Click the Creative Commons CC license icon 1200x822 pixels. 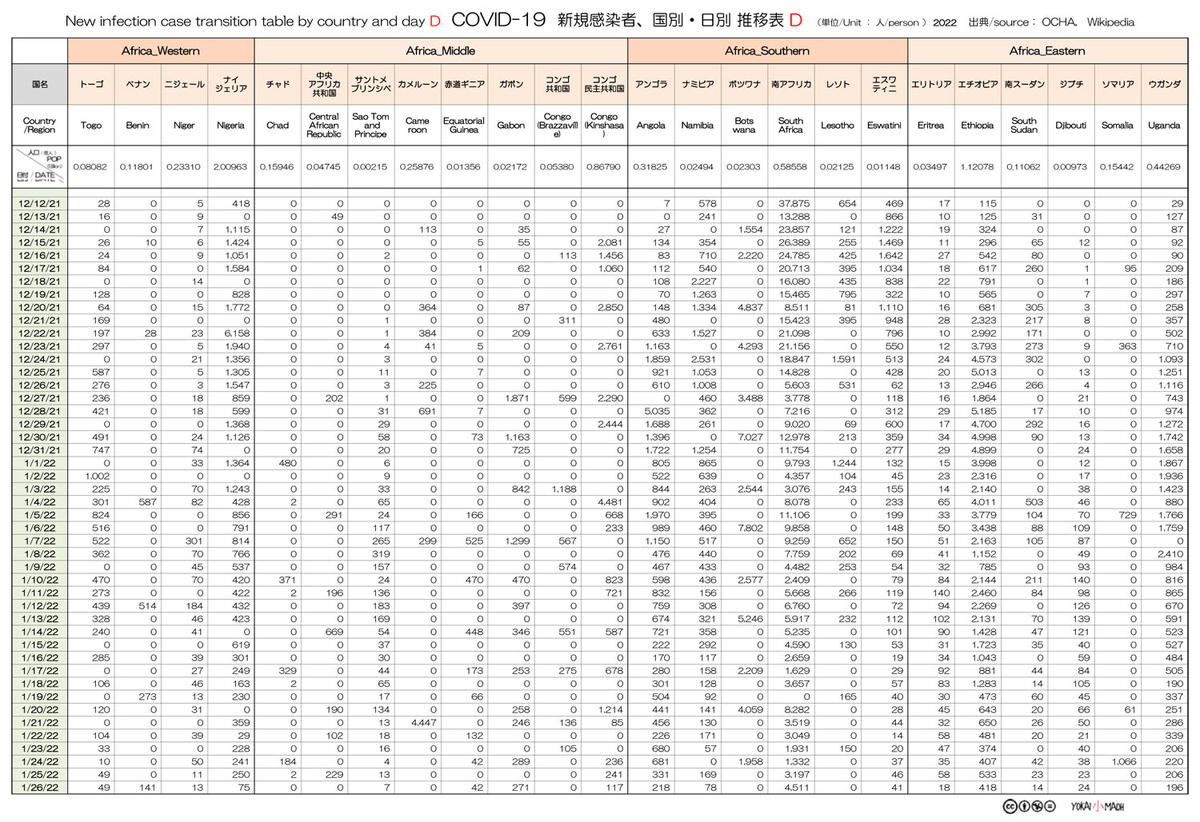1008,805
